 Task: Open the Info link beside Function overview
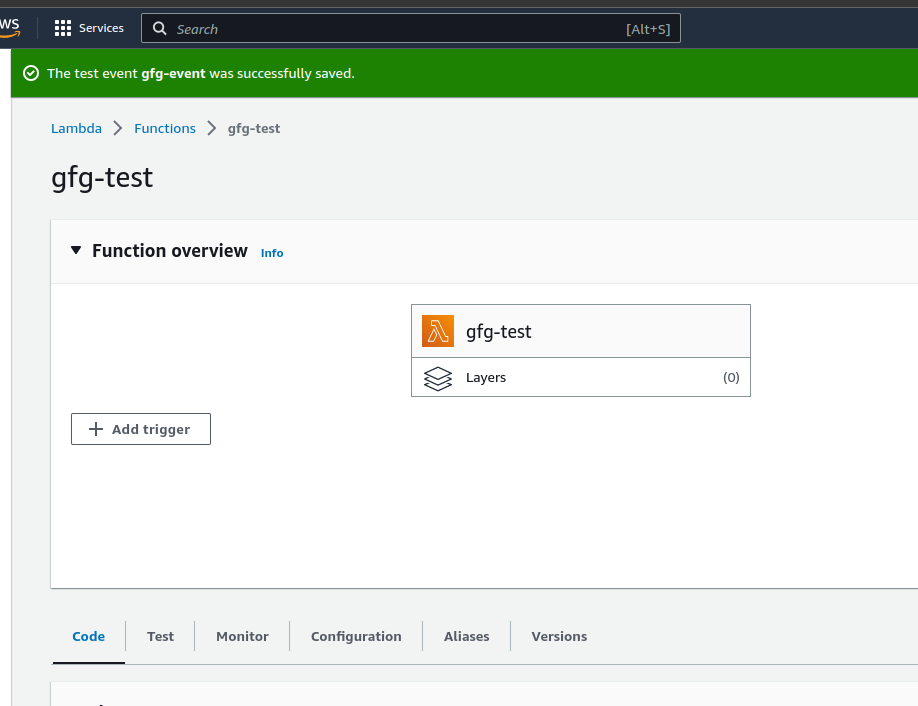click(x=272, y=253)
